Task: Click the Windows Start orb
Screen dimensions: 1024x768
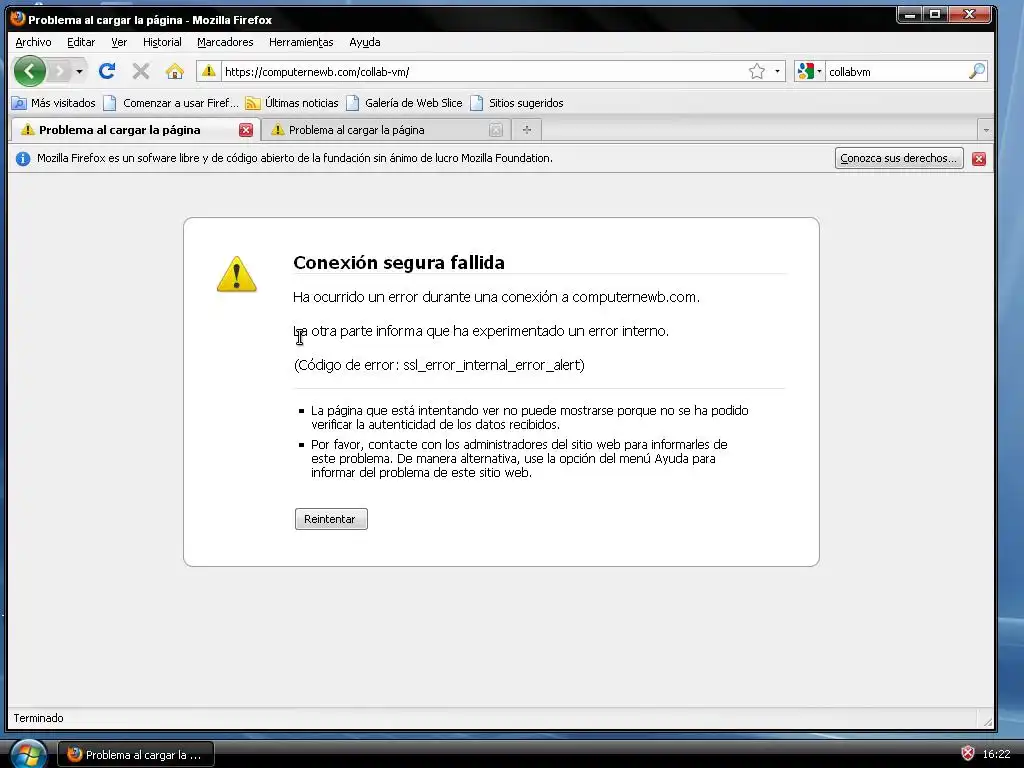Action: (28, 754)
